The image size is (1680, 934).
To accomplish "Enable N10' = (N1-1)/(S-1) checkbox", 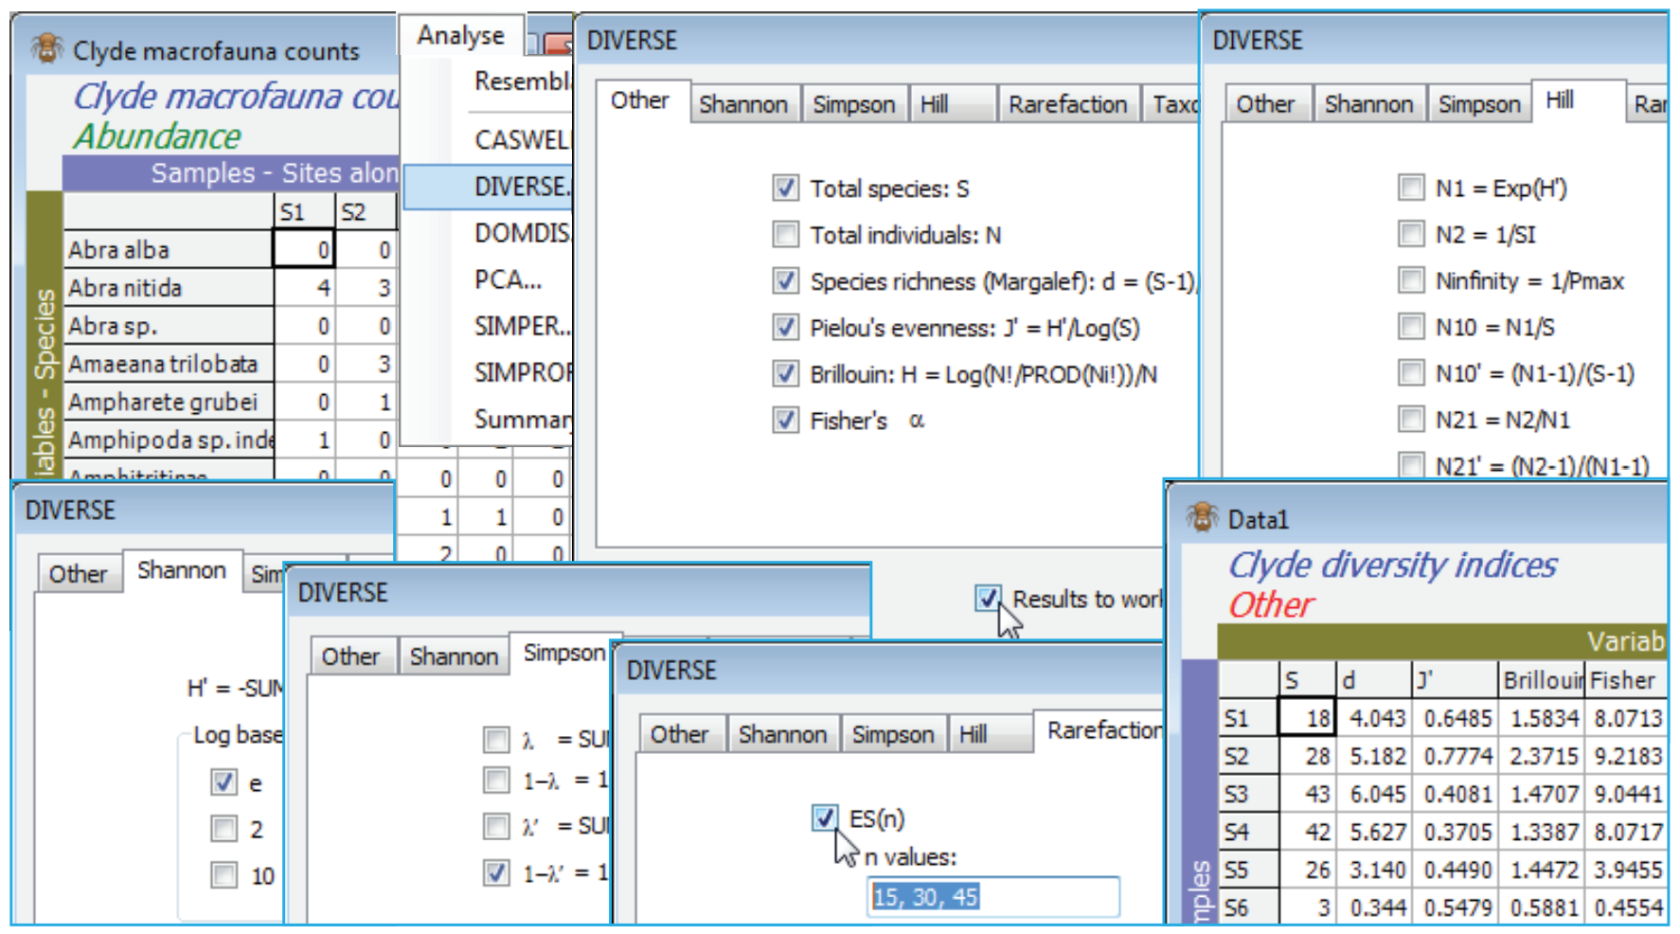I will [1411, 373].
